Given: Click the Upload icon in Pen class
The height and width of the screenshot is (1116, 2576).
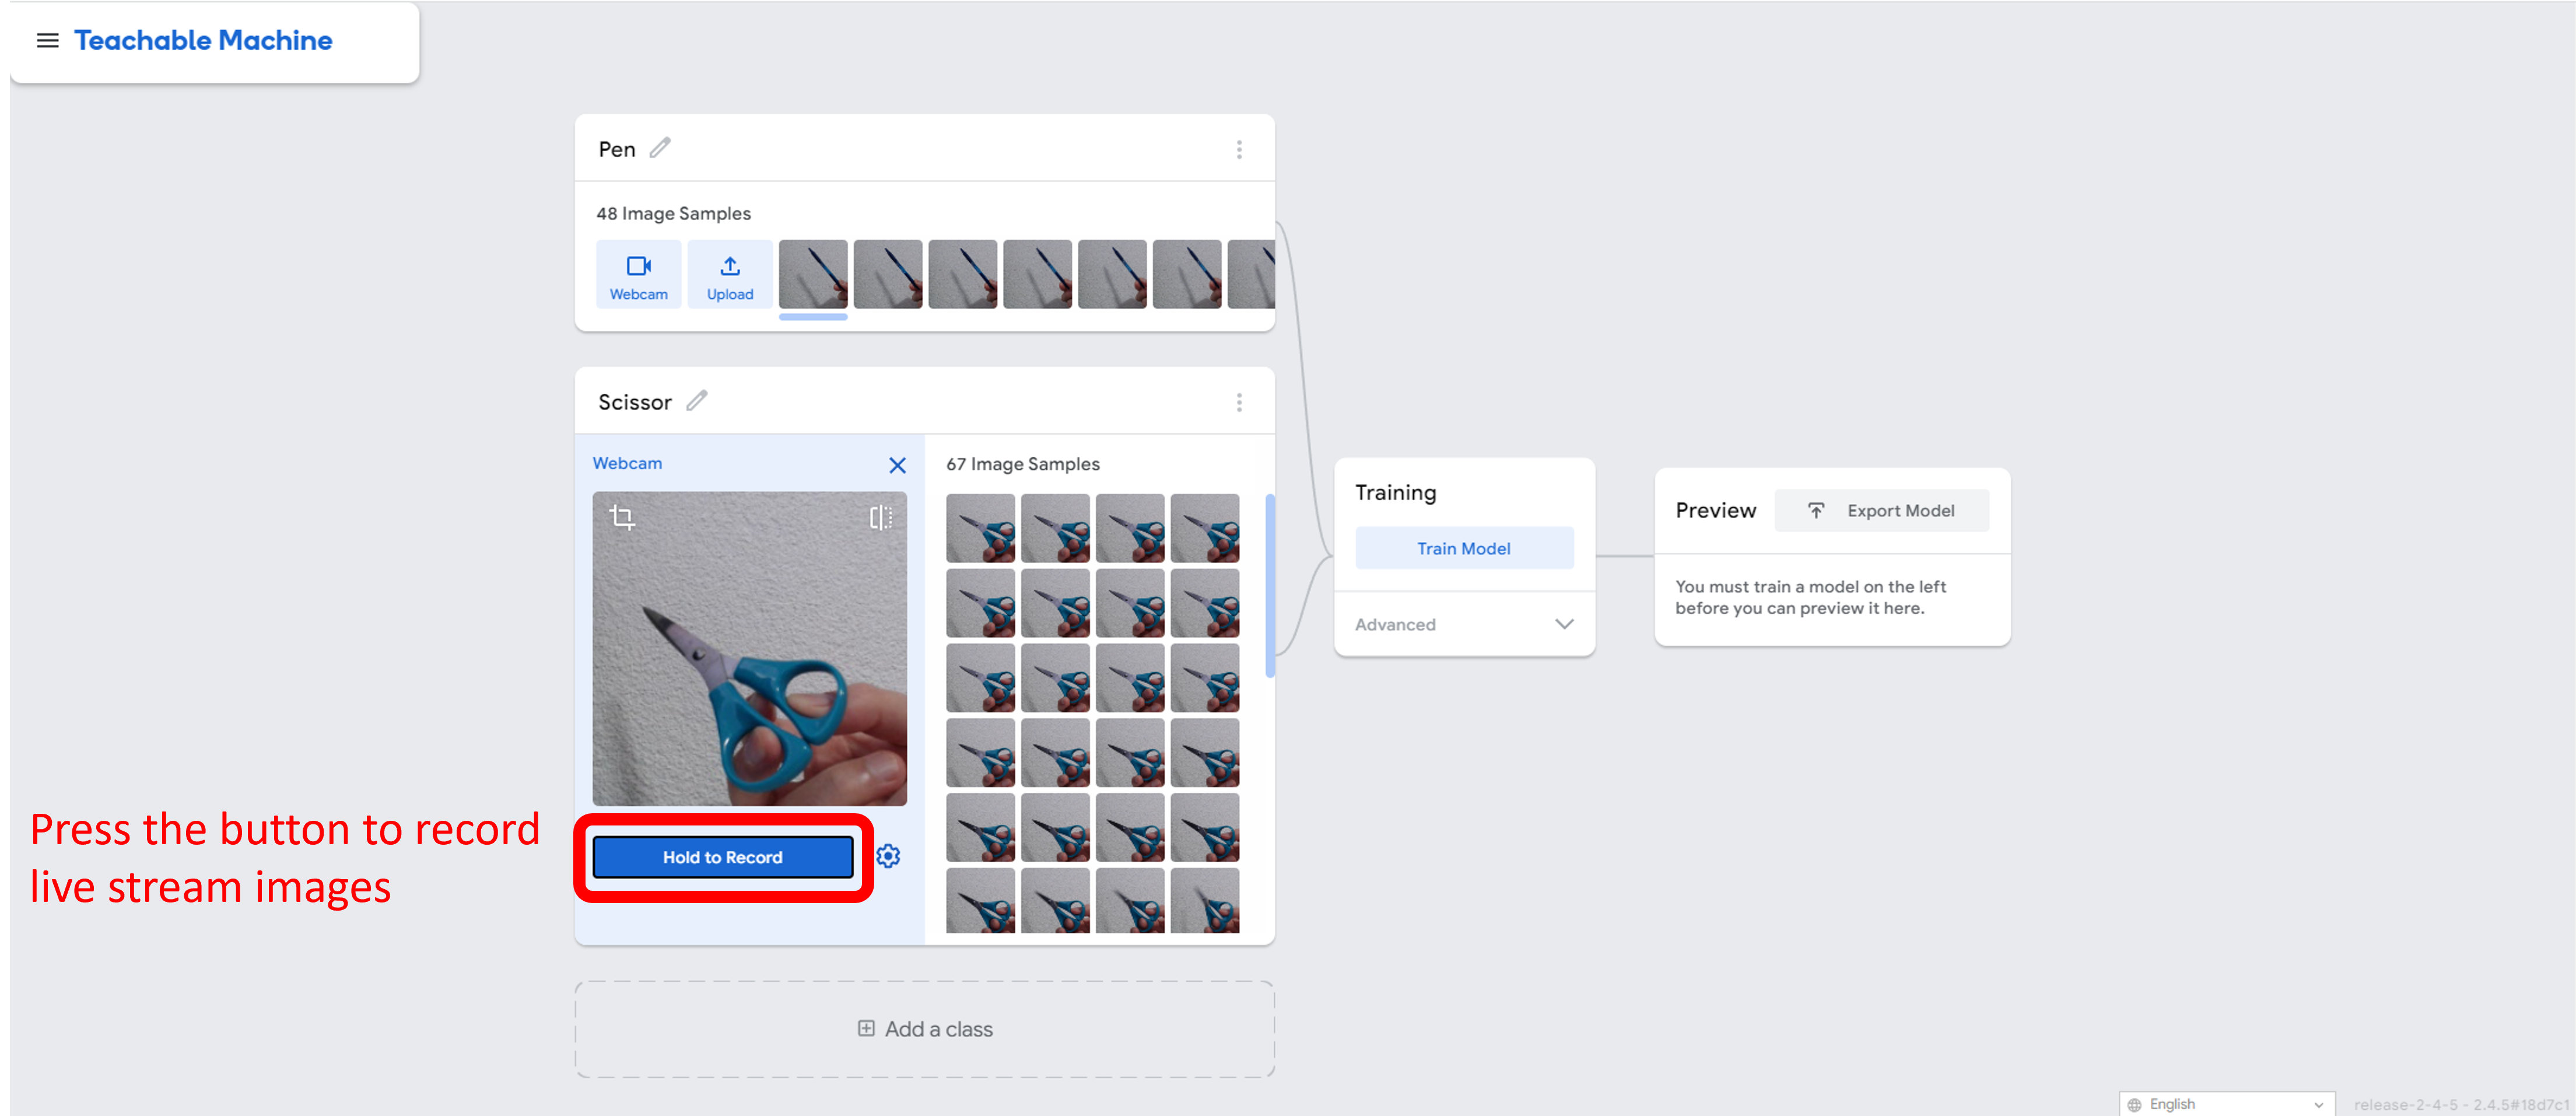Looking at the screenshot, I should [x=730, y=275].
